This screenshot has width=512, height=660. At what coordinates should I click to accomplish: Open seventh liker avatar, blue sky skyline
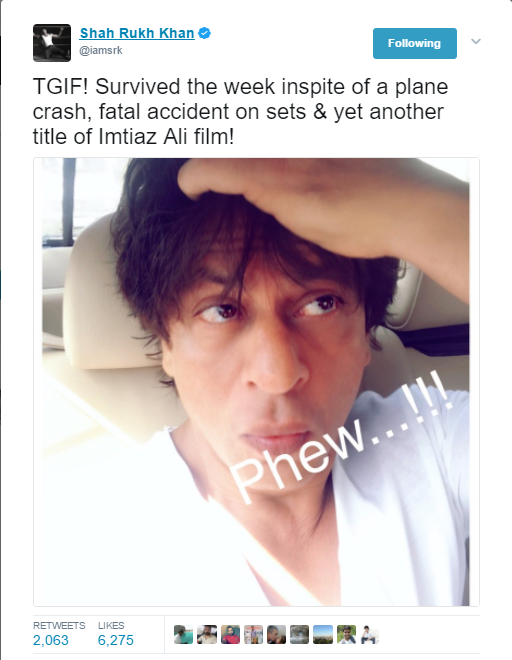323,634
